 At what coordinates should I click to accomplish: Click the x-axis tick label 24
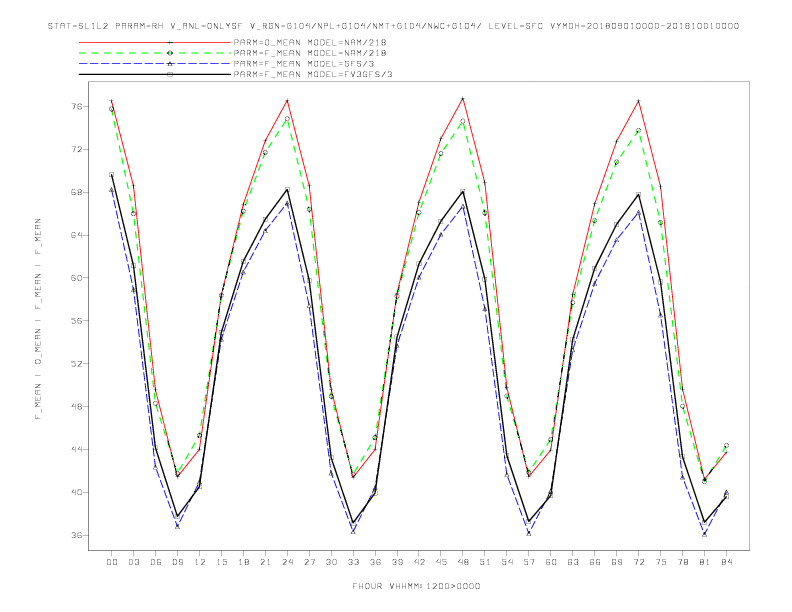pyautogui.click(x=287, y=562)
